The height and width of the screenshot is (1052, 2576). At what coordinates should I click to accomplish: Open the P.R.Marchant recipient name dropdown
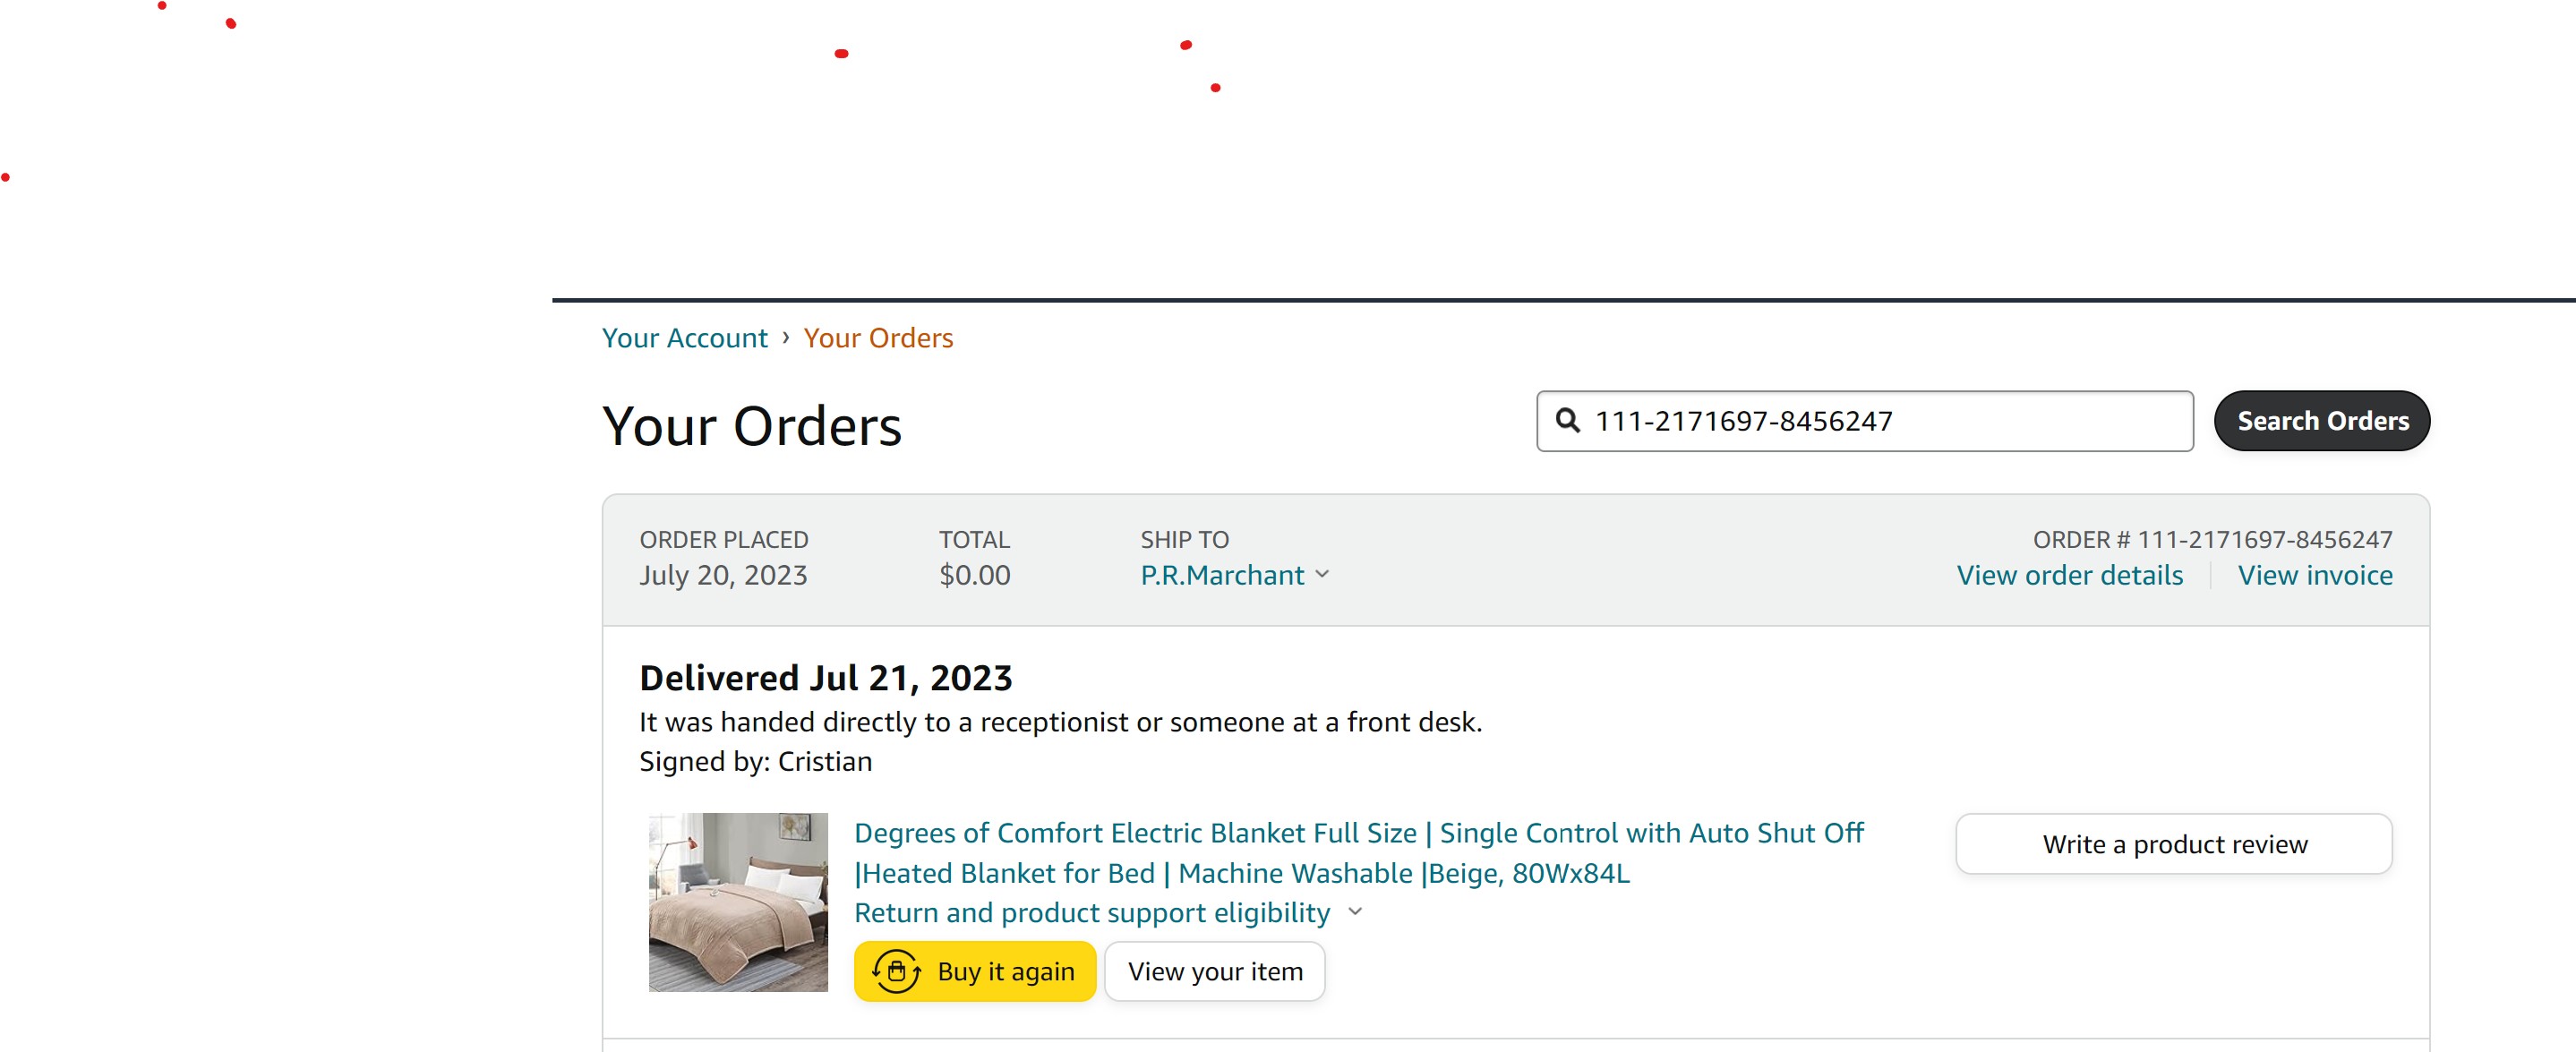tap(1222, 575)
